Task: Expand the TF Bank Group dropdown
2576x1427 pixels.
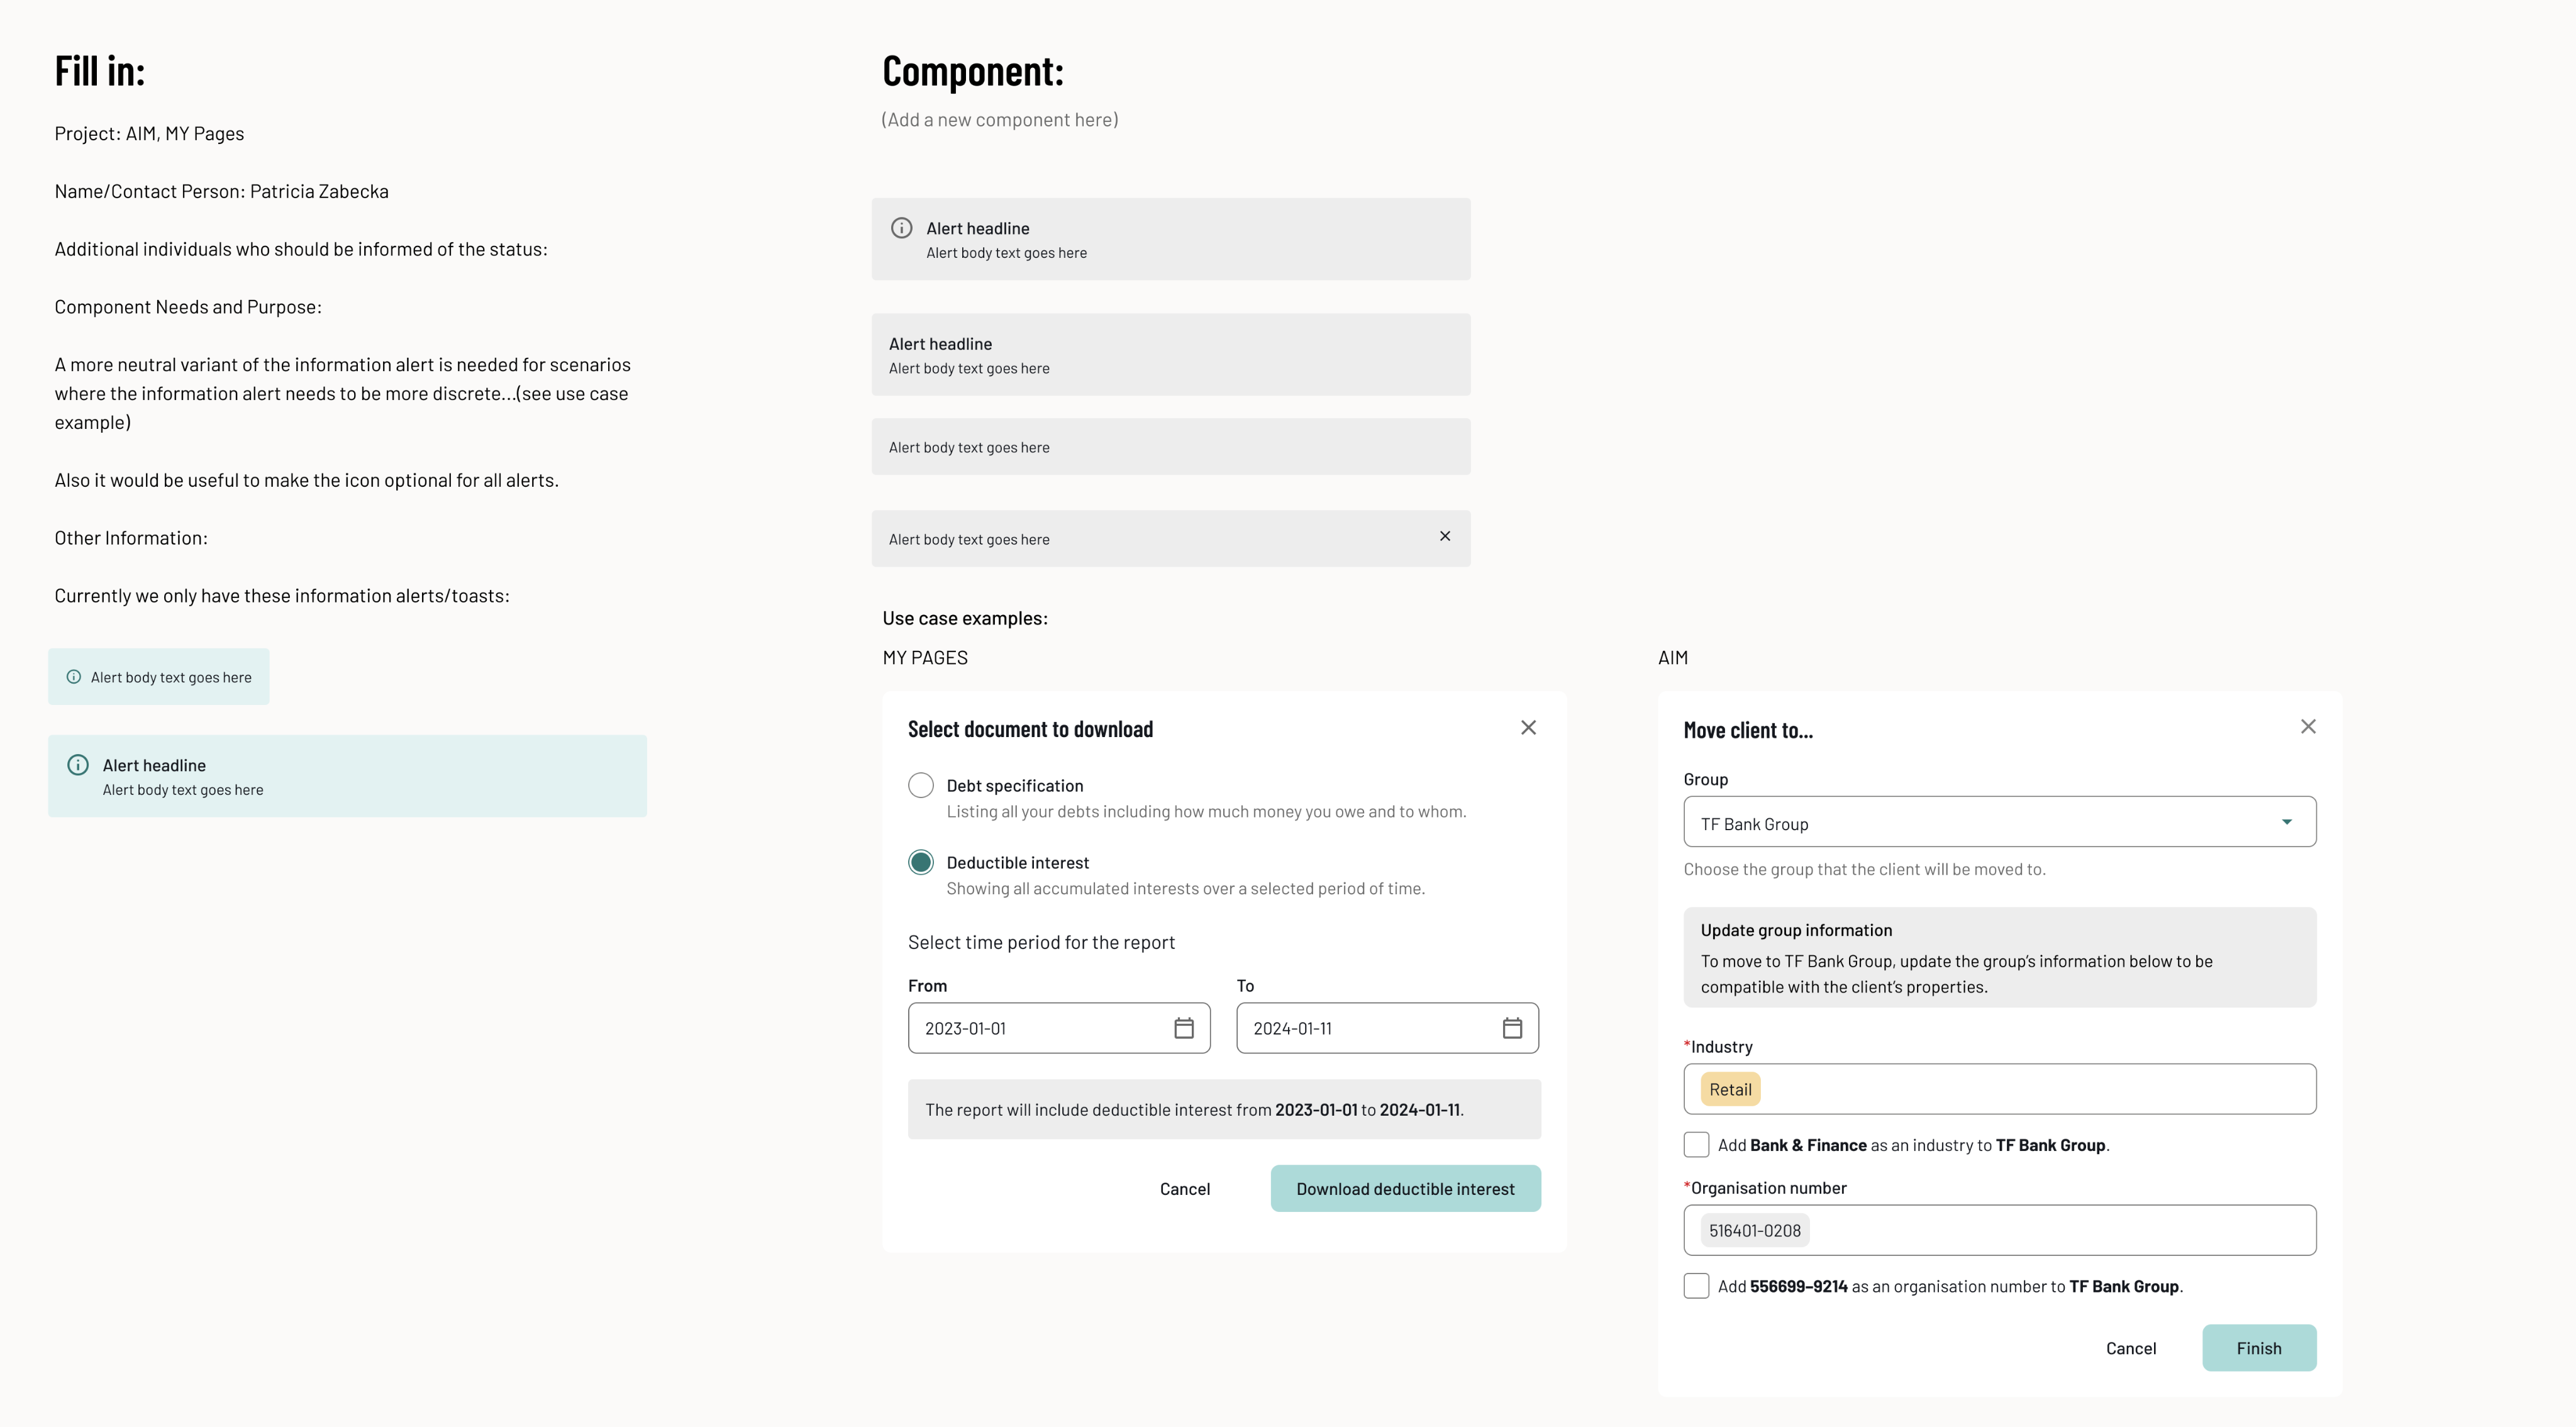Action: pyautogui.click(x=2286, y=822)
